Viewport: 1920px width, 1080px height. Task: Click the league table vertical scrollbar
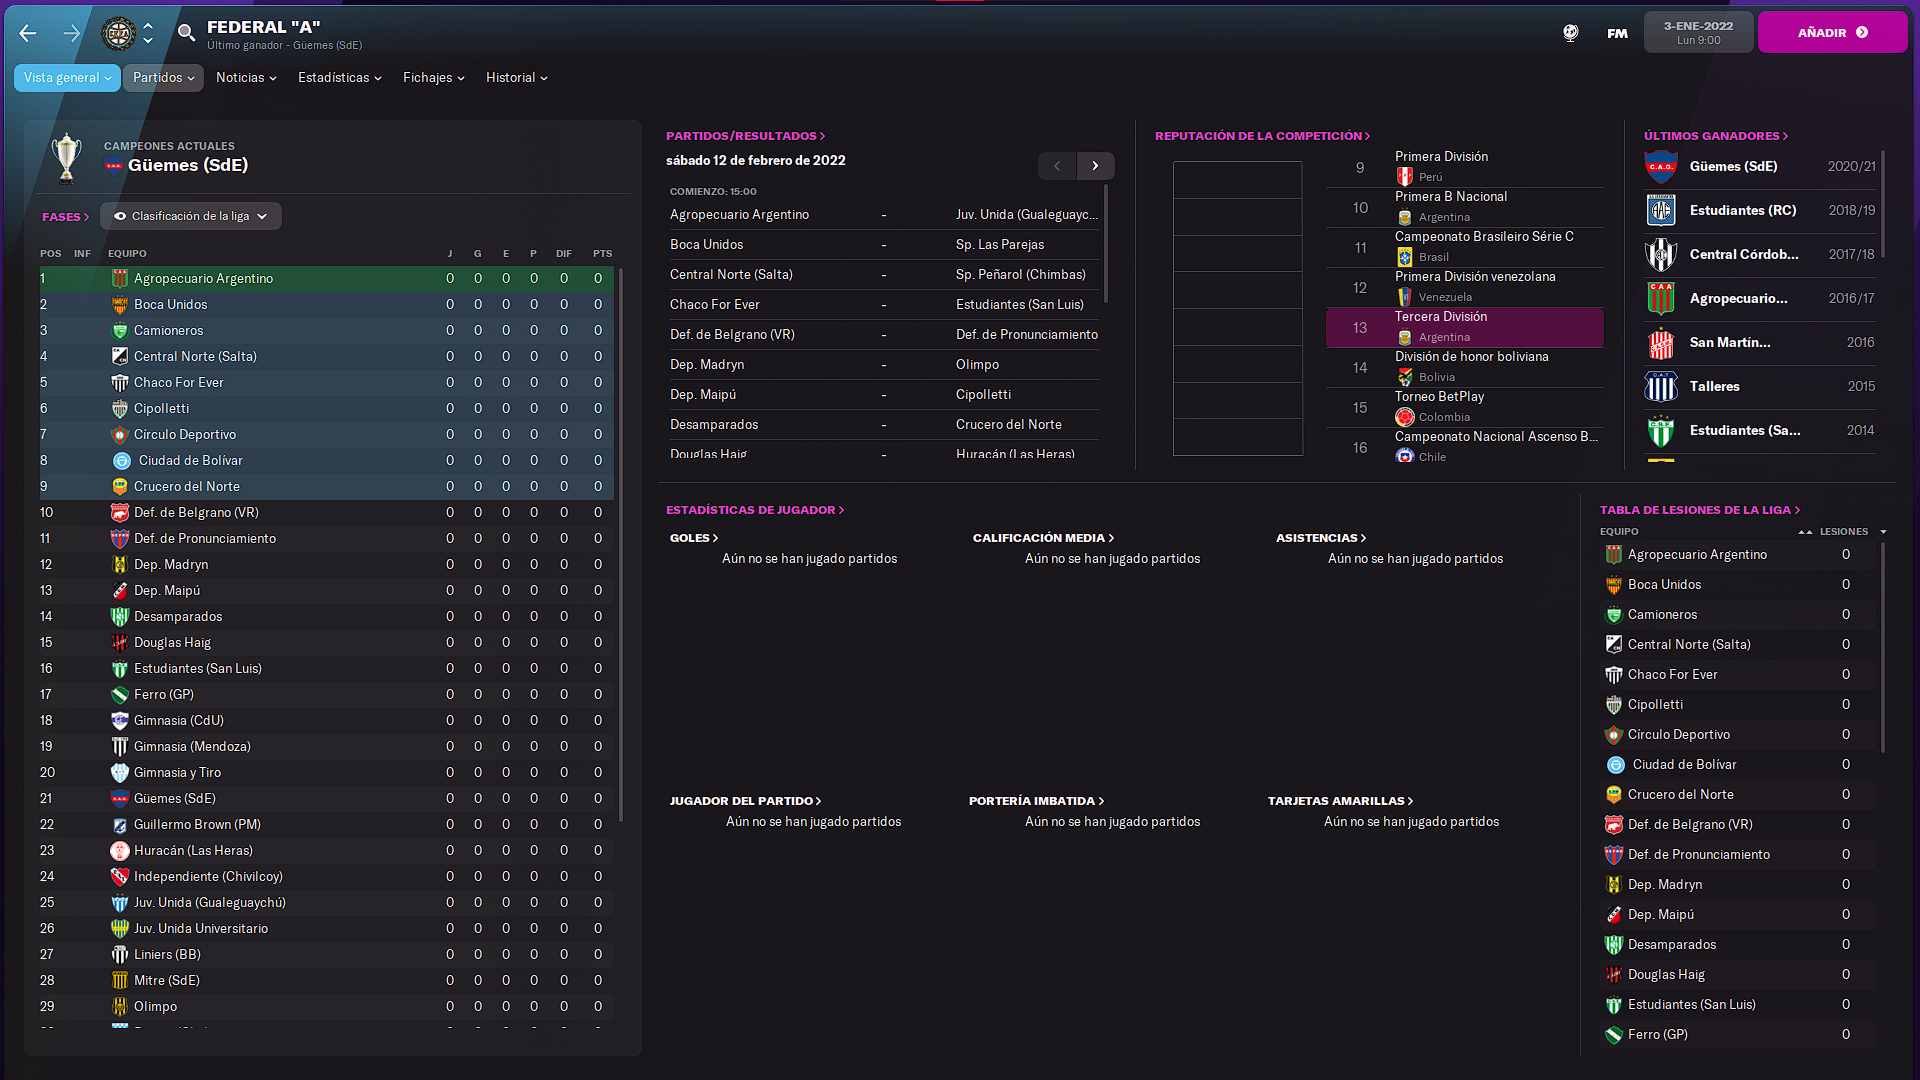click(x=621, y=545)
